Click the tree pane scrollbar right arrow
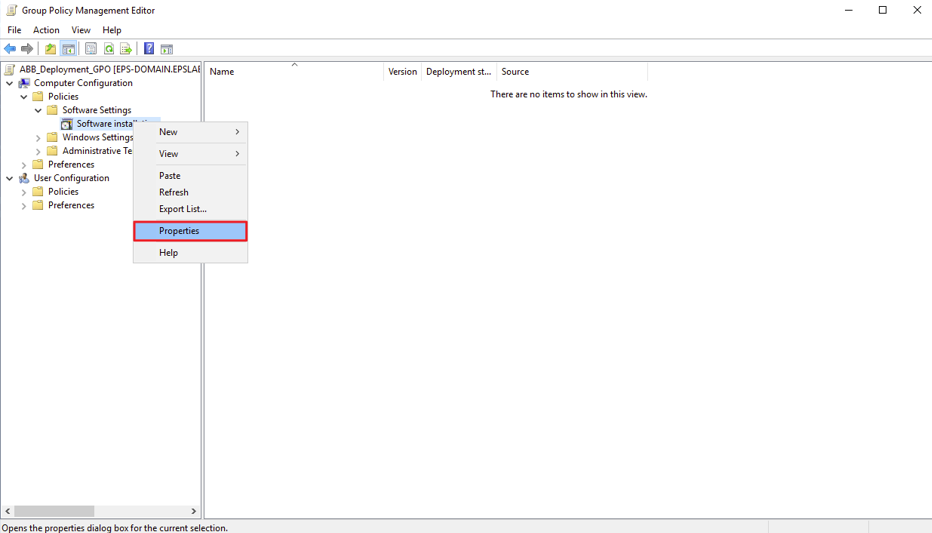Viewport: 932px width, 533px height. [x=194, y=511]
